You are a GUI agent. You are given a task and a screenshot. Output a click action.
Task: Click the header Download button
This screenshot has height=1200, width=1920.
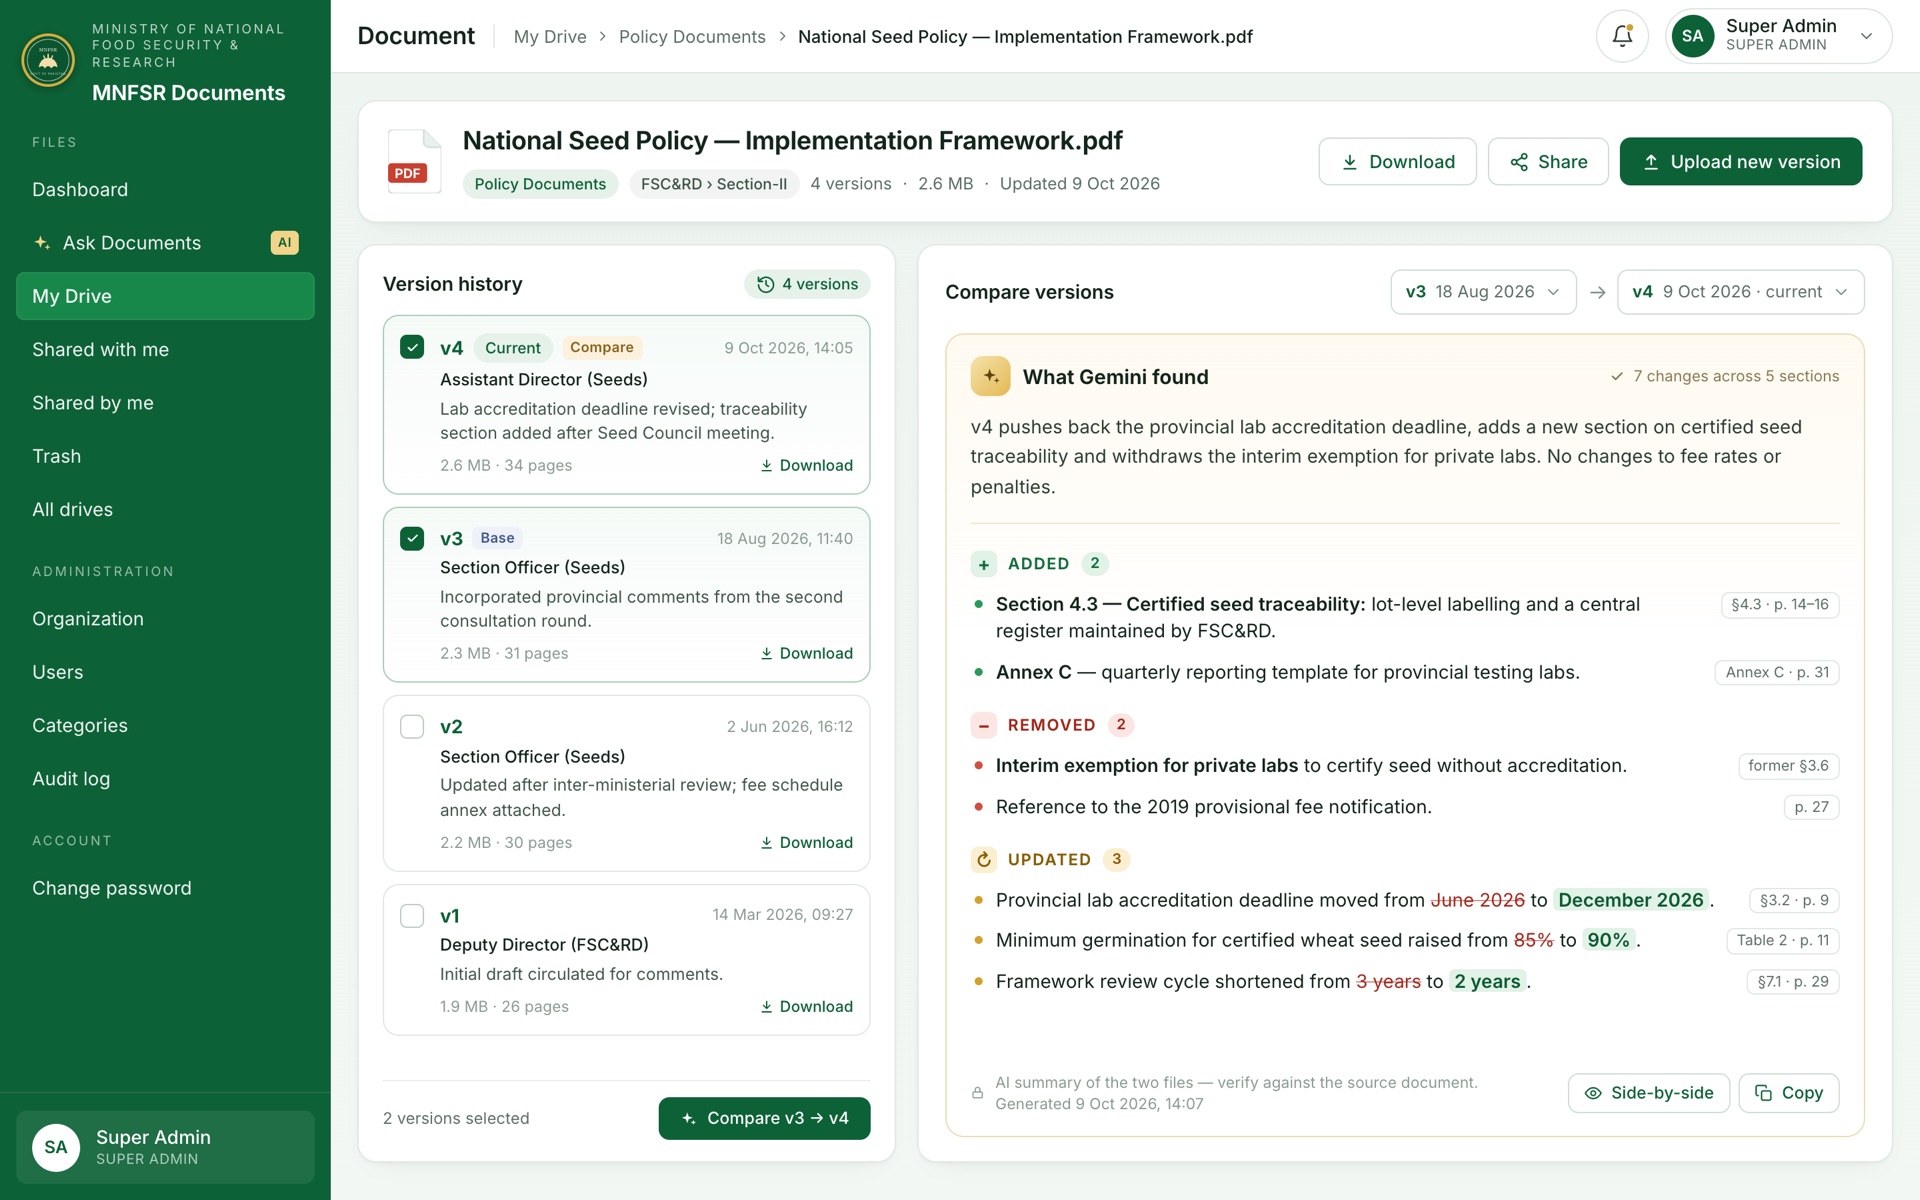tap(1397, 161)
